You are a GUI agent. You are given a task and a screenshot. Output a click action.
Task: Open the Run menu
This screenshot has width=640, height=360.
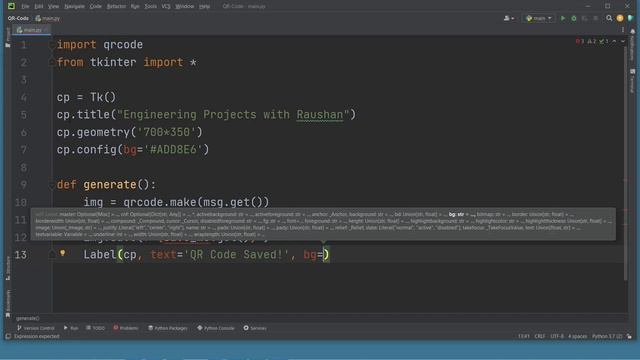point(135,7)
